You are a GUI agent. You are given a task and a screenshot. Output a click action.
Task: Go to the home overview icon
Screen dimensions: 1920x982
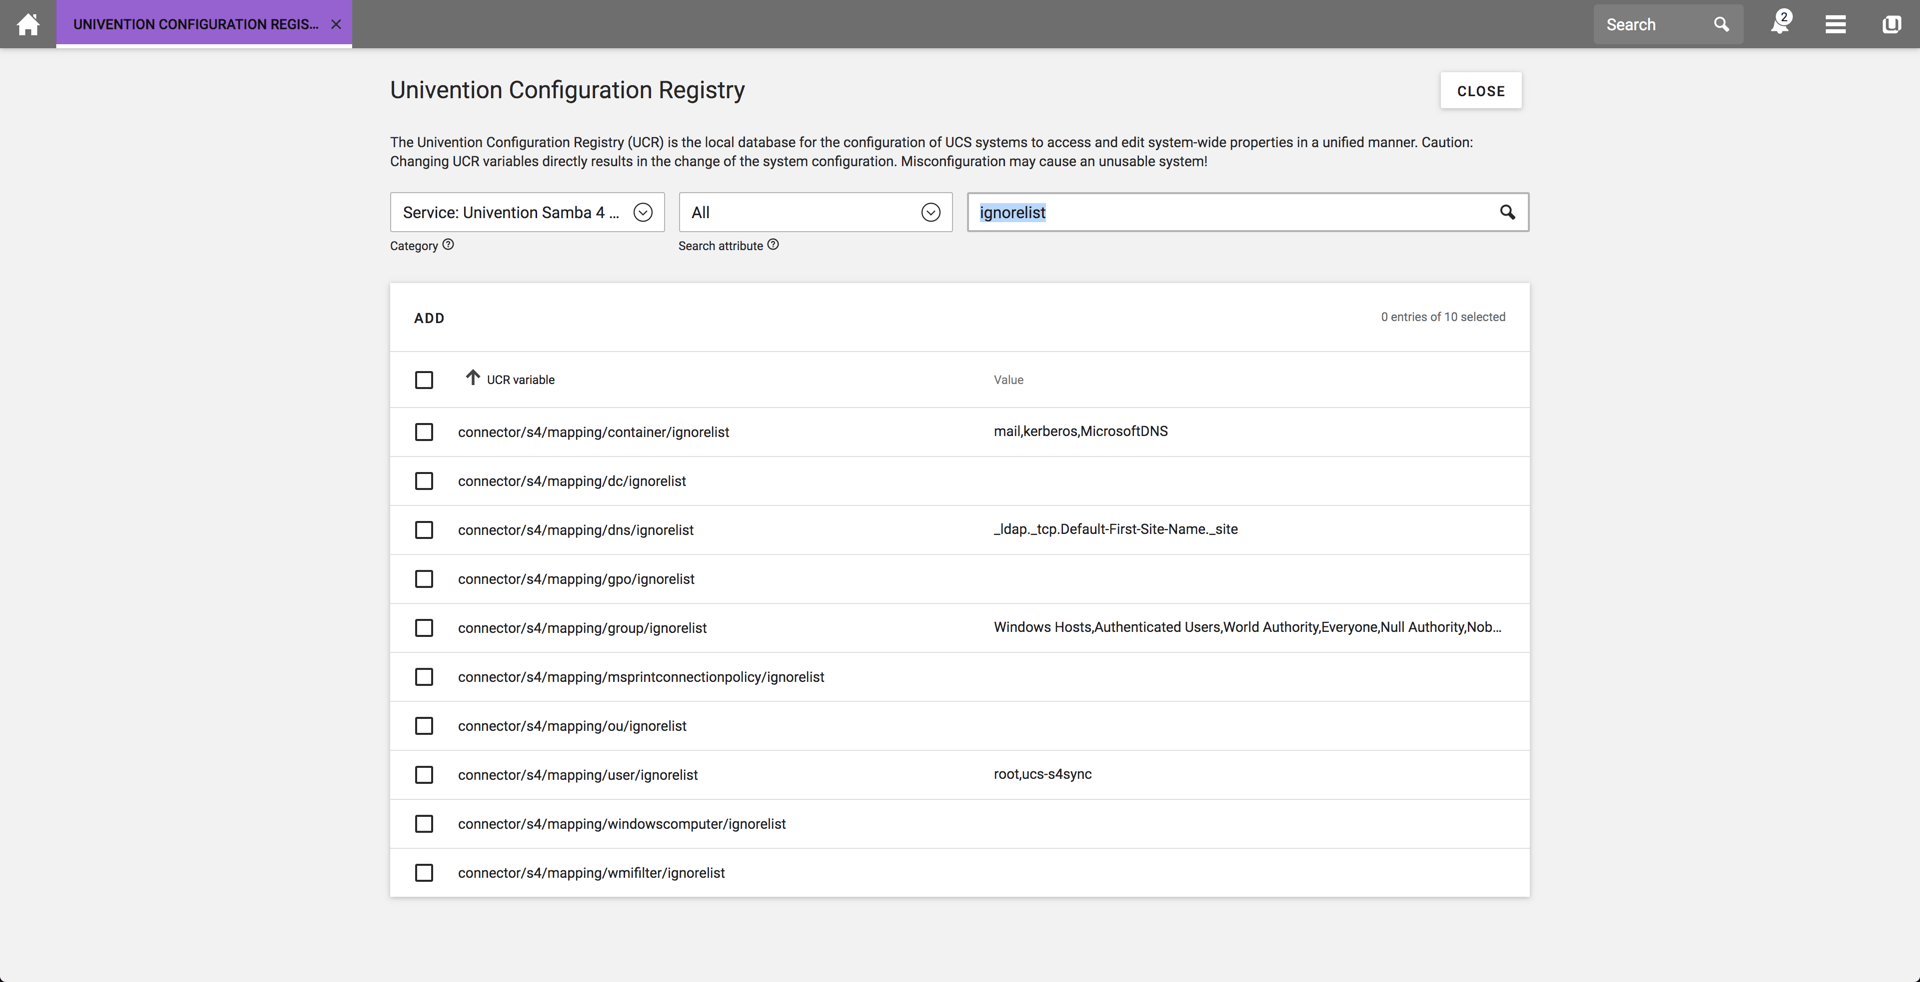tap(28, 24)
